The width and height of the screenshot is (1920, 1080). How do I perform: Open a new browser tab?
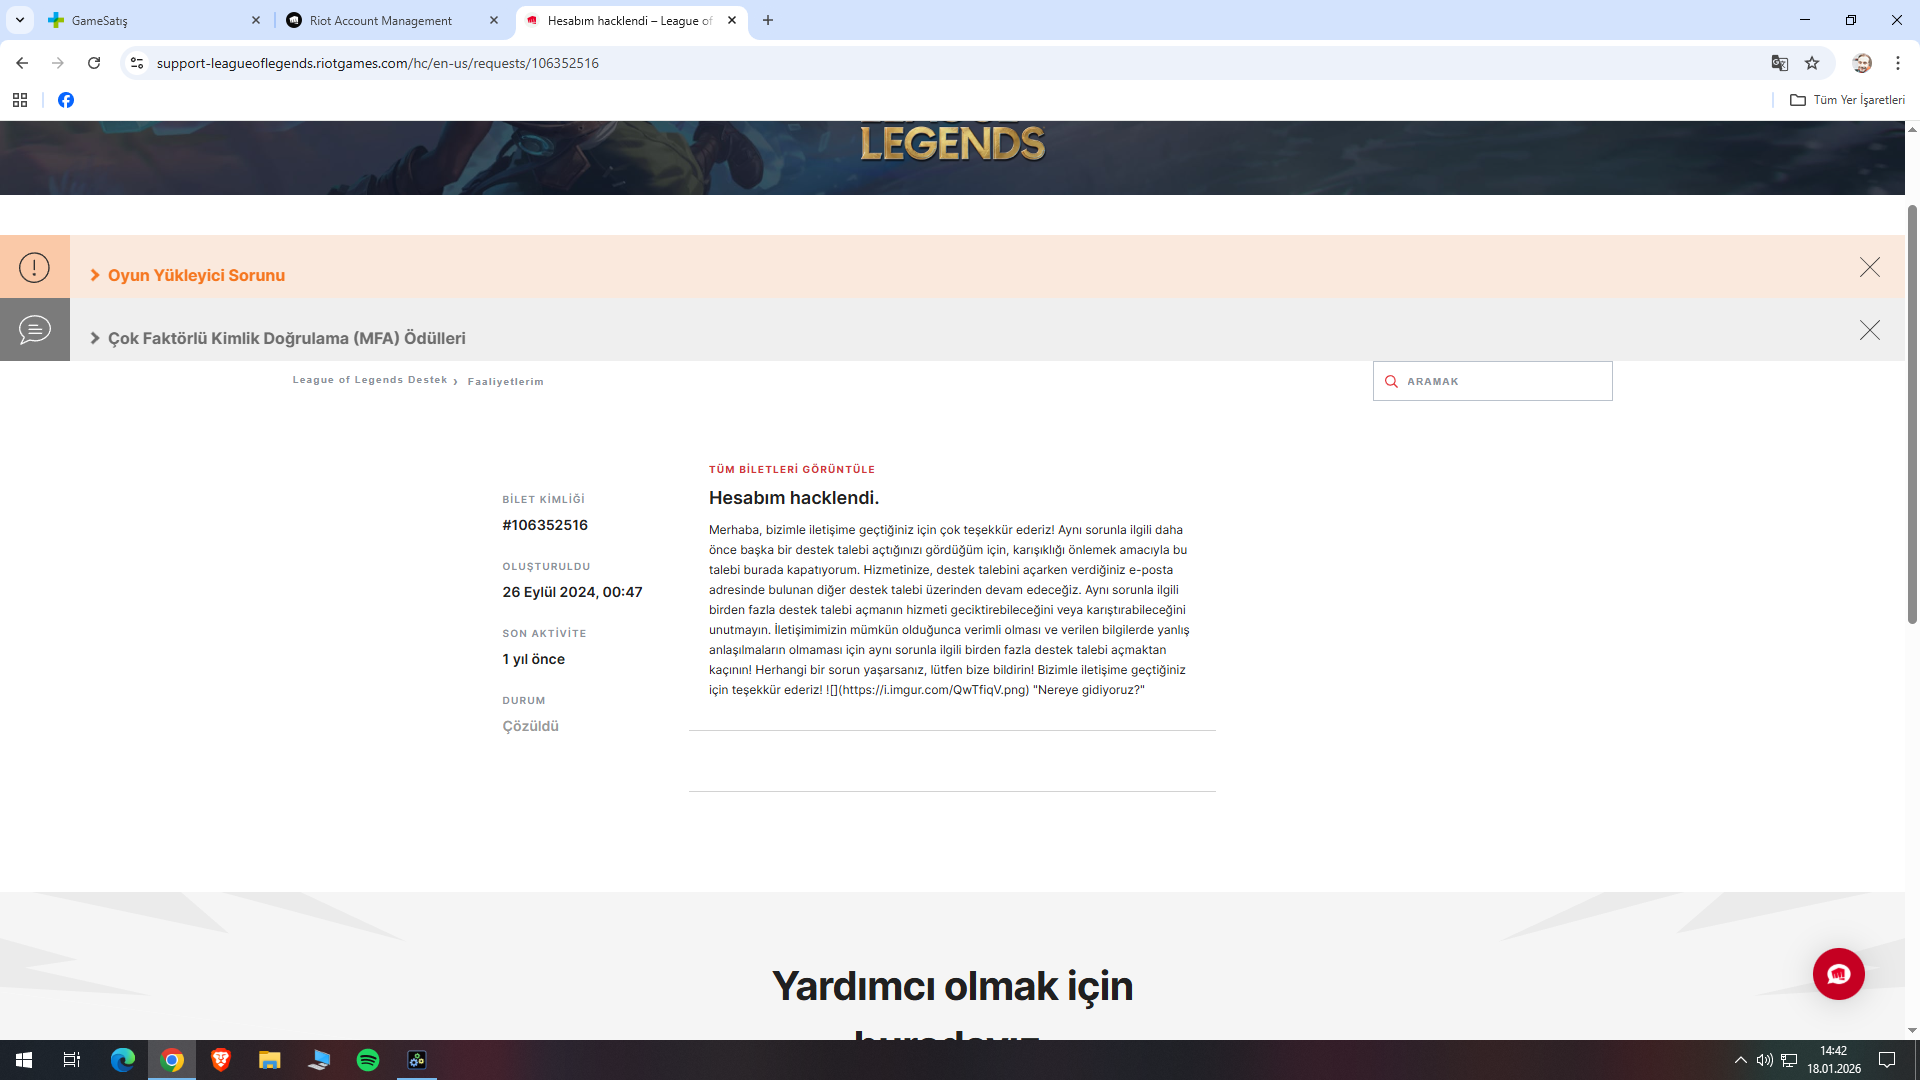(768, 20)
